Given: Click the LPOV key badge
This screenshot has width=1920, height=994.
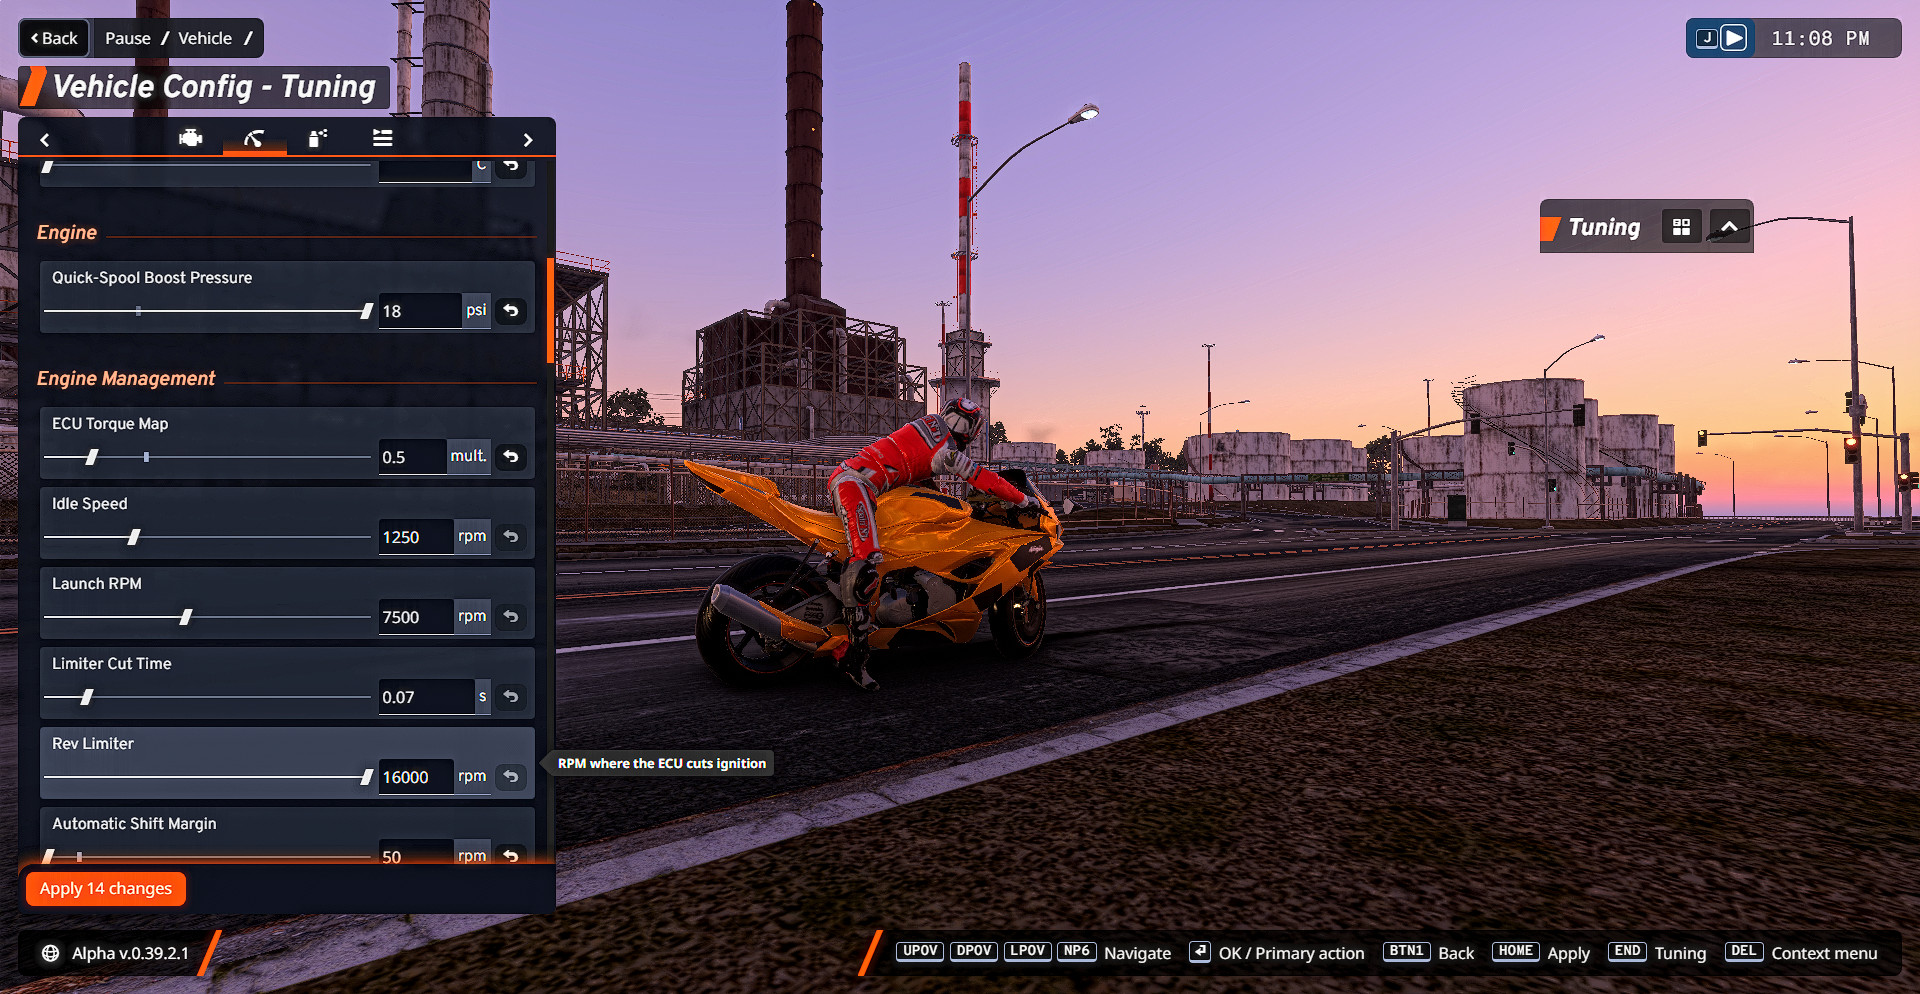Looking at the screenshot, I should (1028, 951).
